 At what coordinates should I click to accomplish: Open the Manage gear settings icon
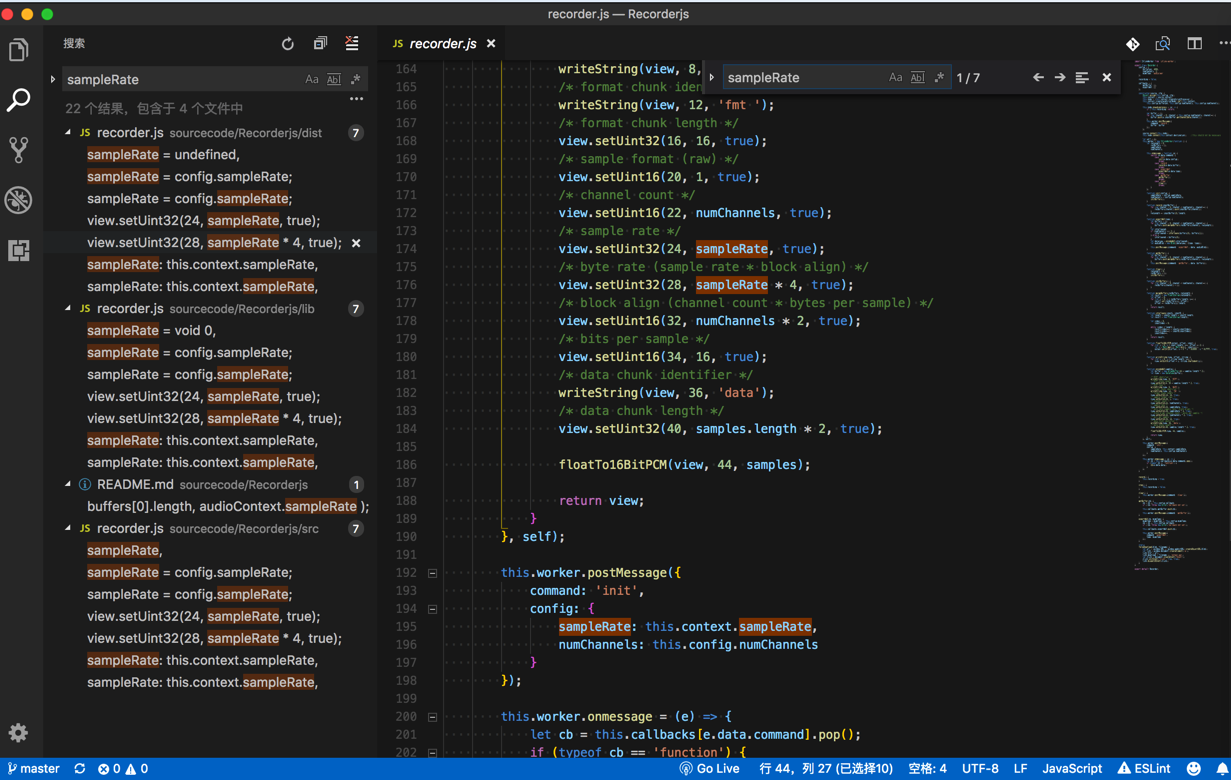(x=18, y=732)
